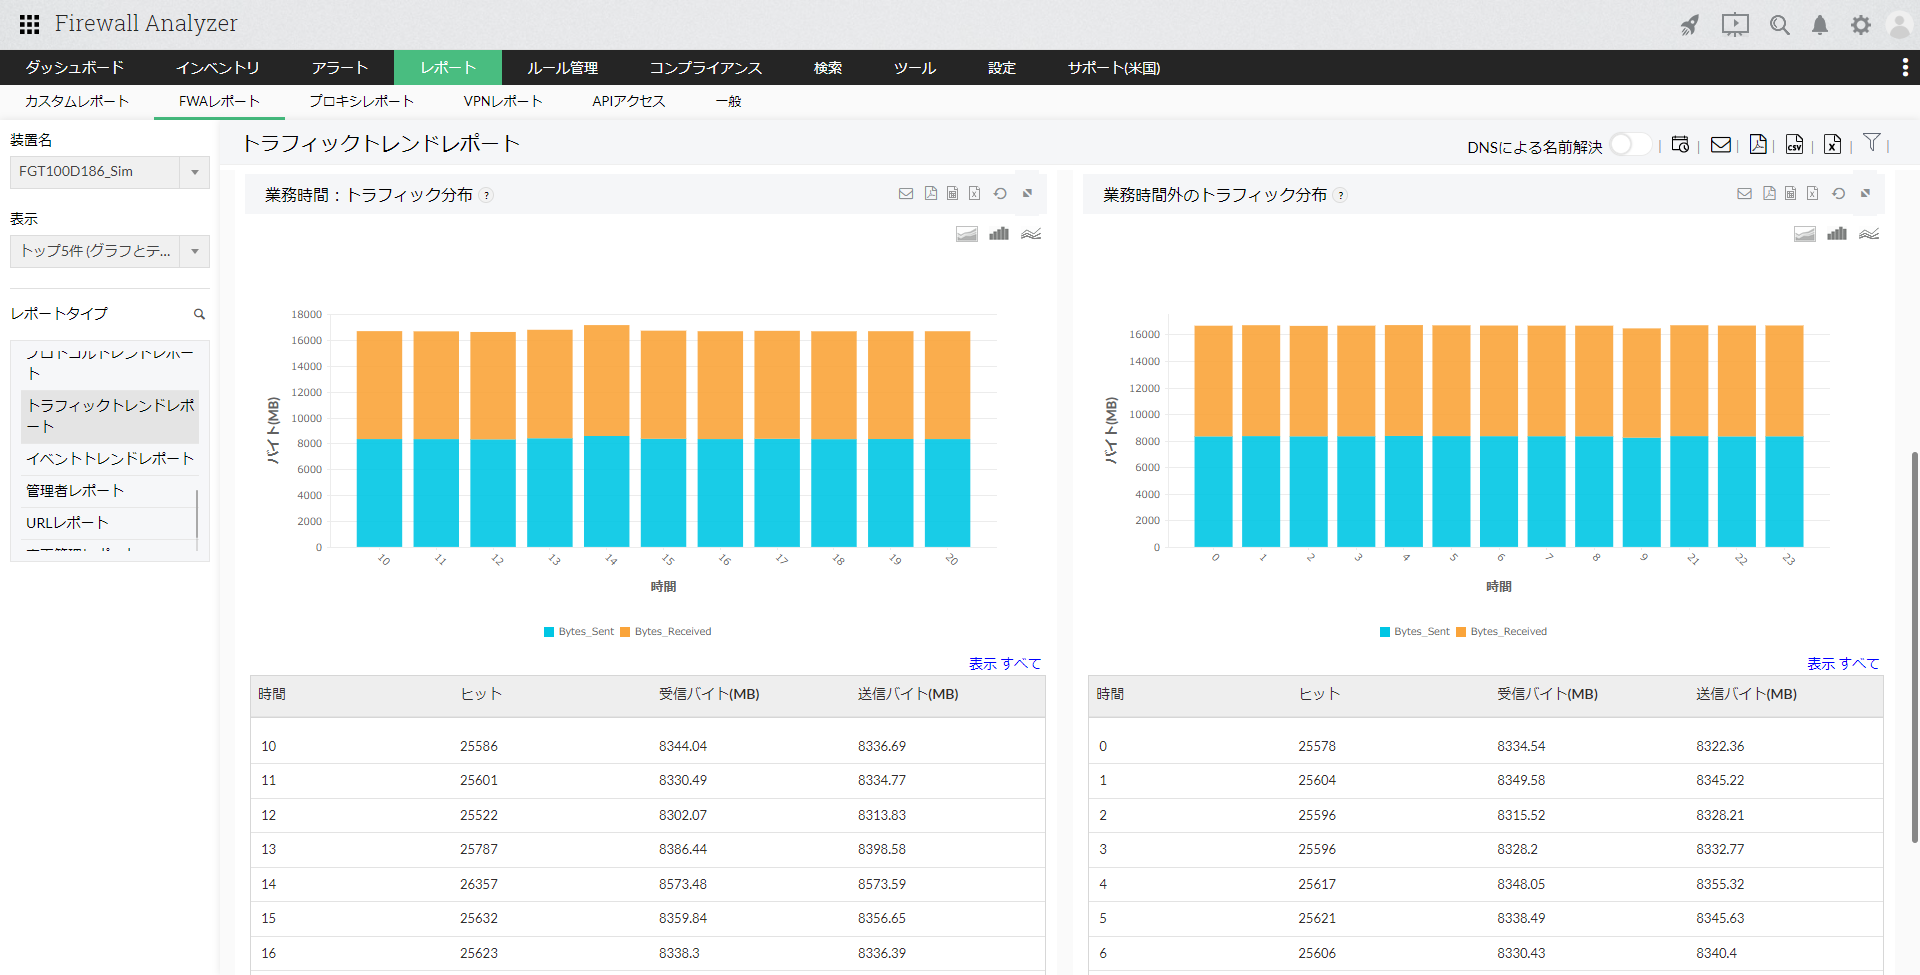The width and height of the screenshot is (1920, 975).
Task: Open the コンプライアンス menu tab
Action: [705, 68]
